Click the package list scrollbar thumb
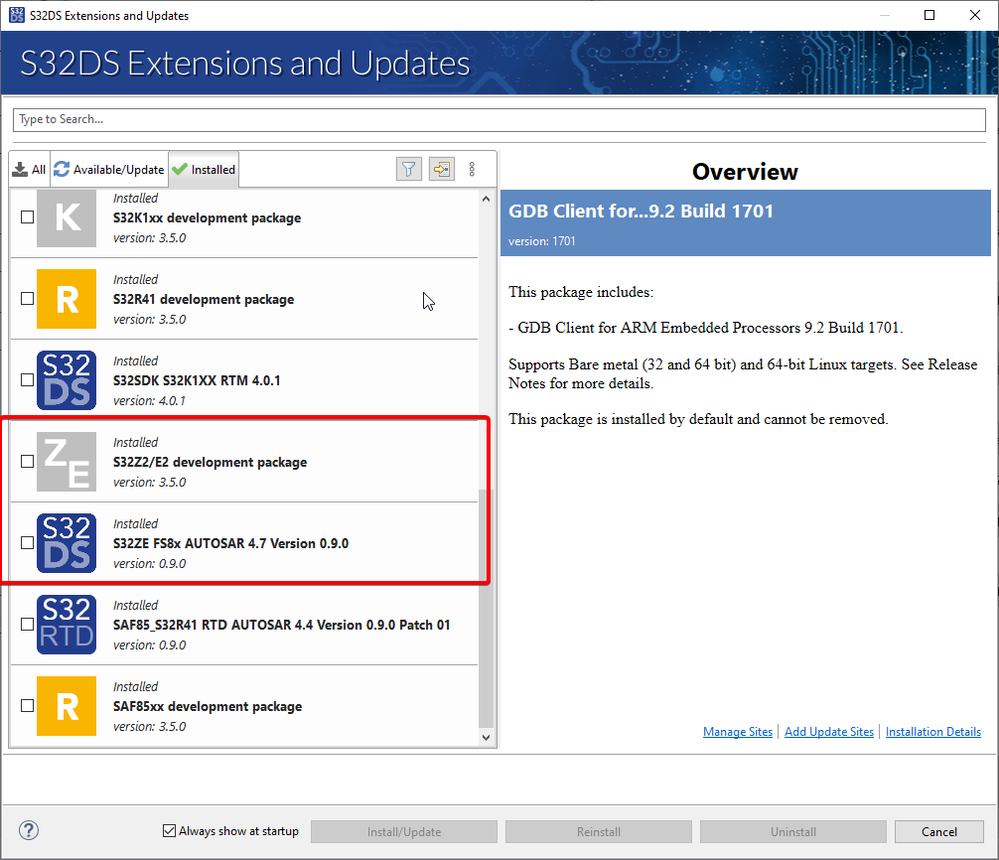 [x=486, y=608]
